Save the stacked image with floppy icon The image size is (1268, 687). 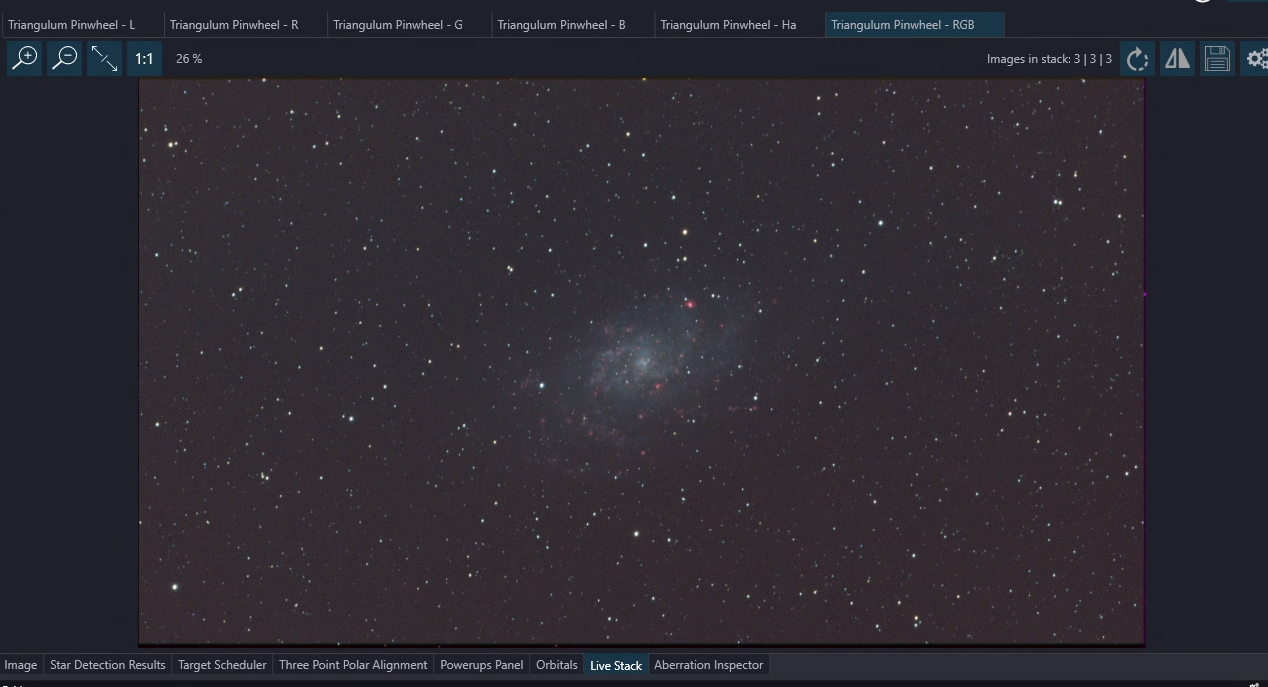point(1217,59)
